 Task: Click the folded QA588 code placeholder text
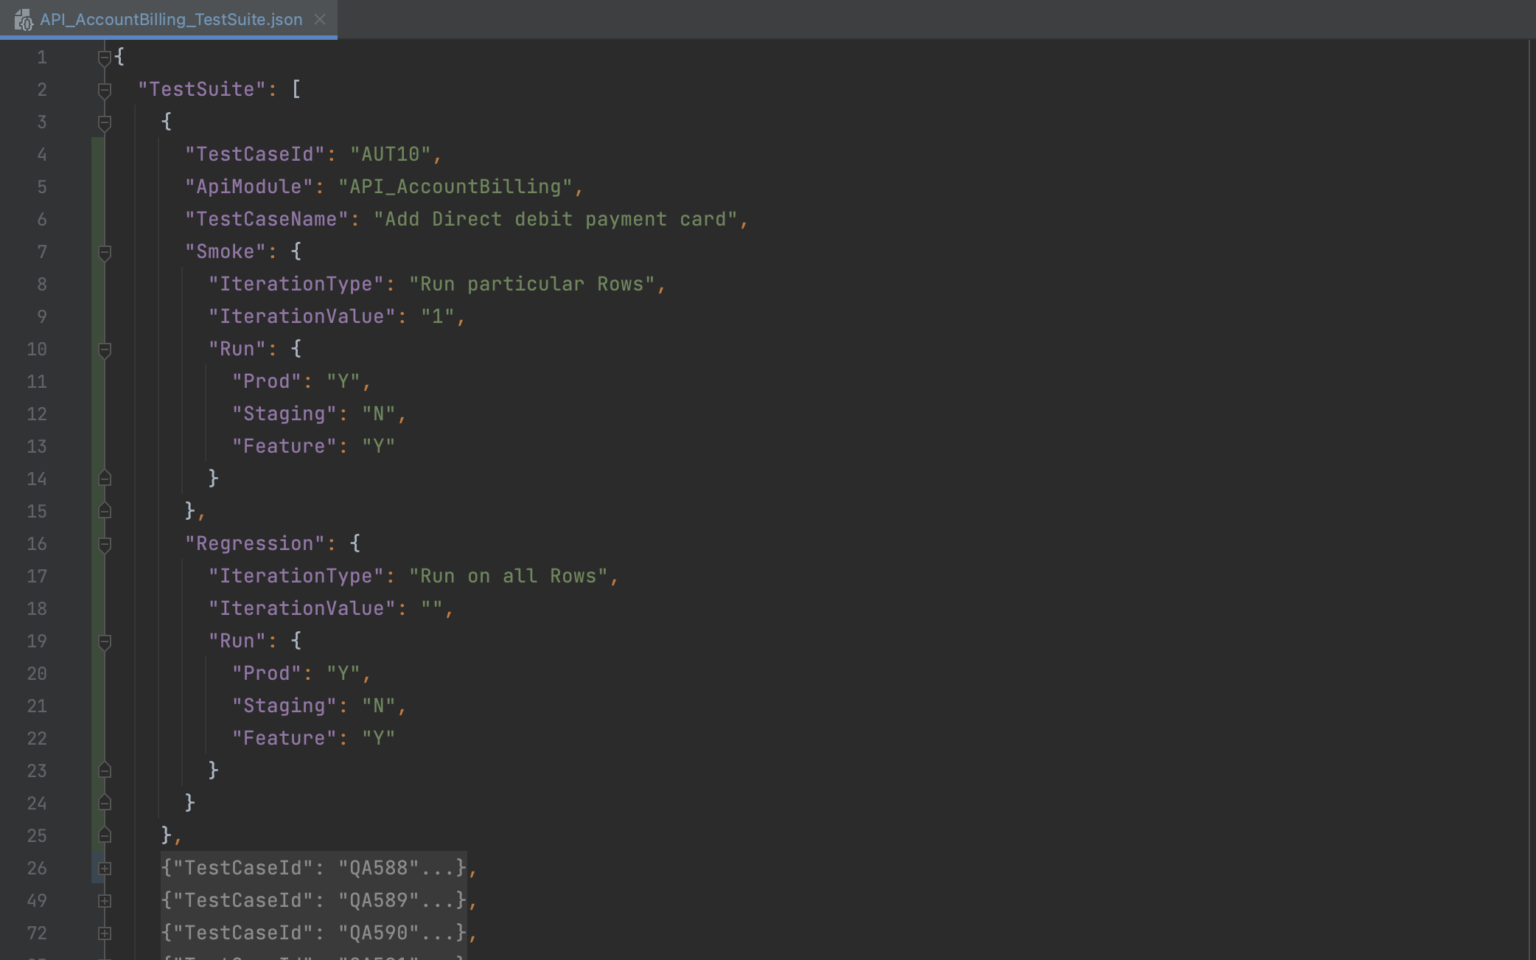[436, 868]
